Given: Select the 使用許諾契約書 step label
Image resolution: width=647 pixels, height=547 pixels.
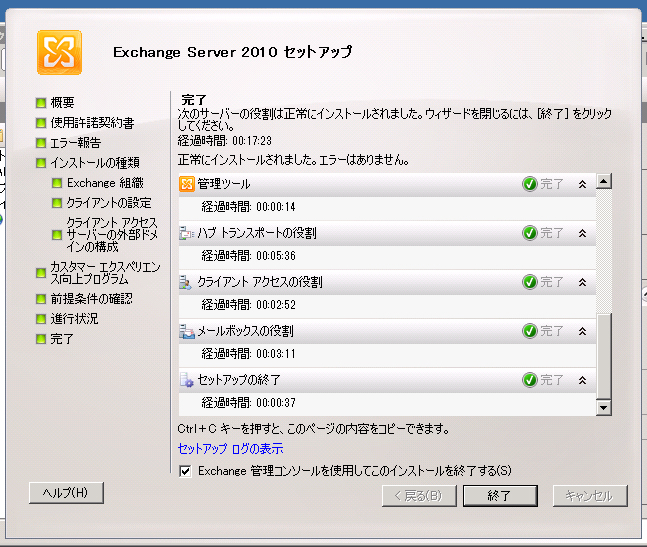Looking at the screenshot, I should click(x=92, y=123).
